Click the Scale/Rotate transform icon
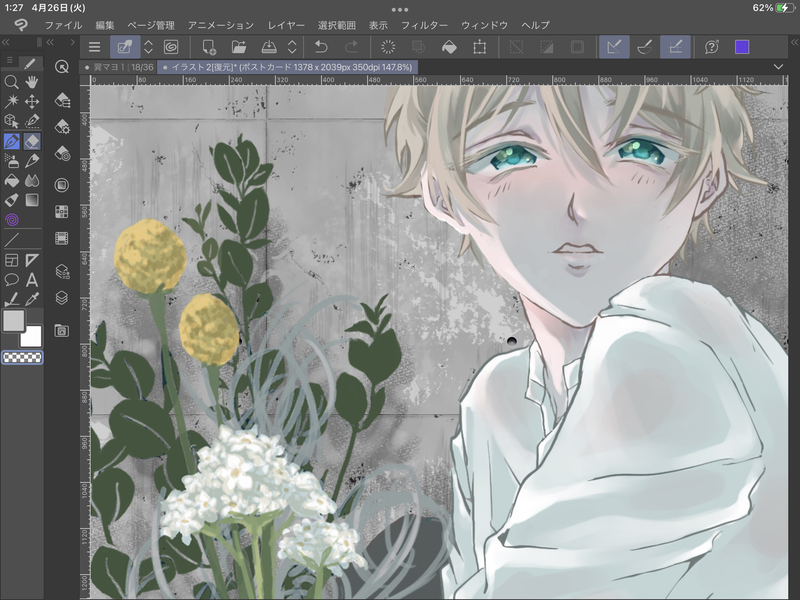The height and width of the screenshot is (600, 800). (479, 47)
